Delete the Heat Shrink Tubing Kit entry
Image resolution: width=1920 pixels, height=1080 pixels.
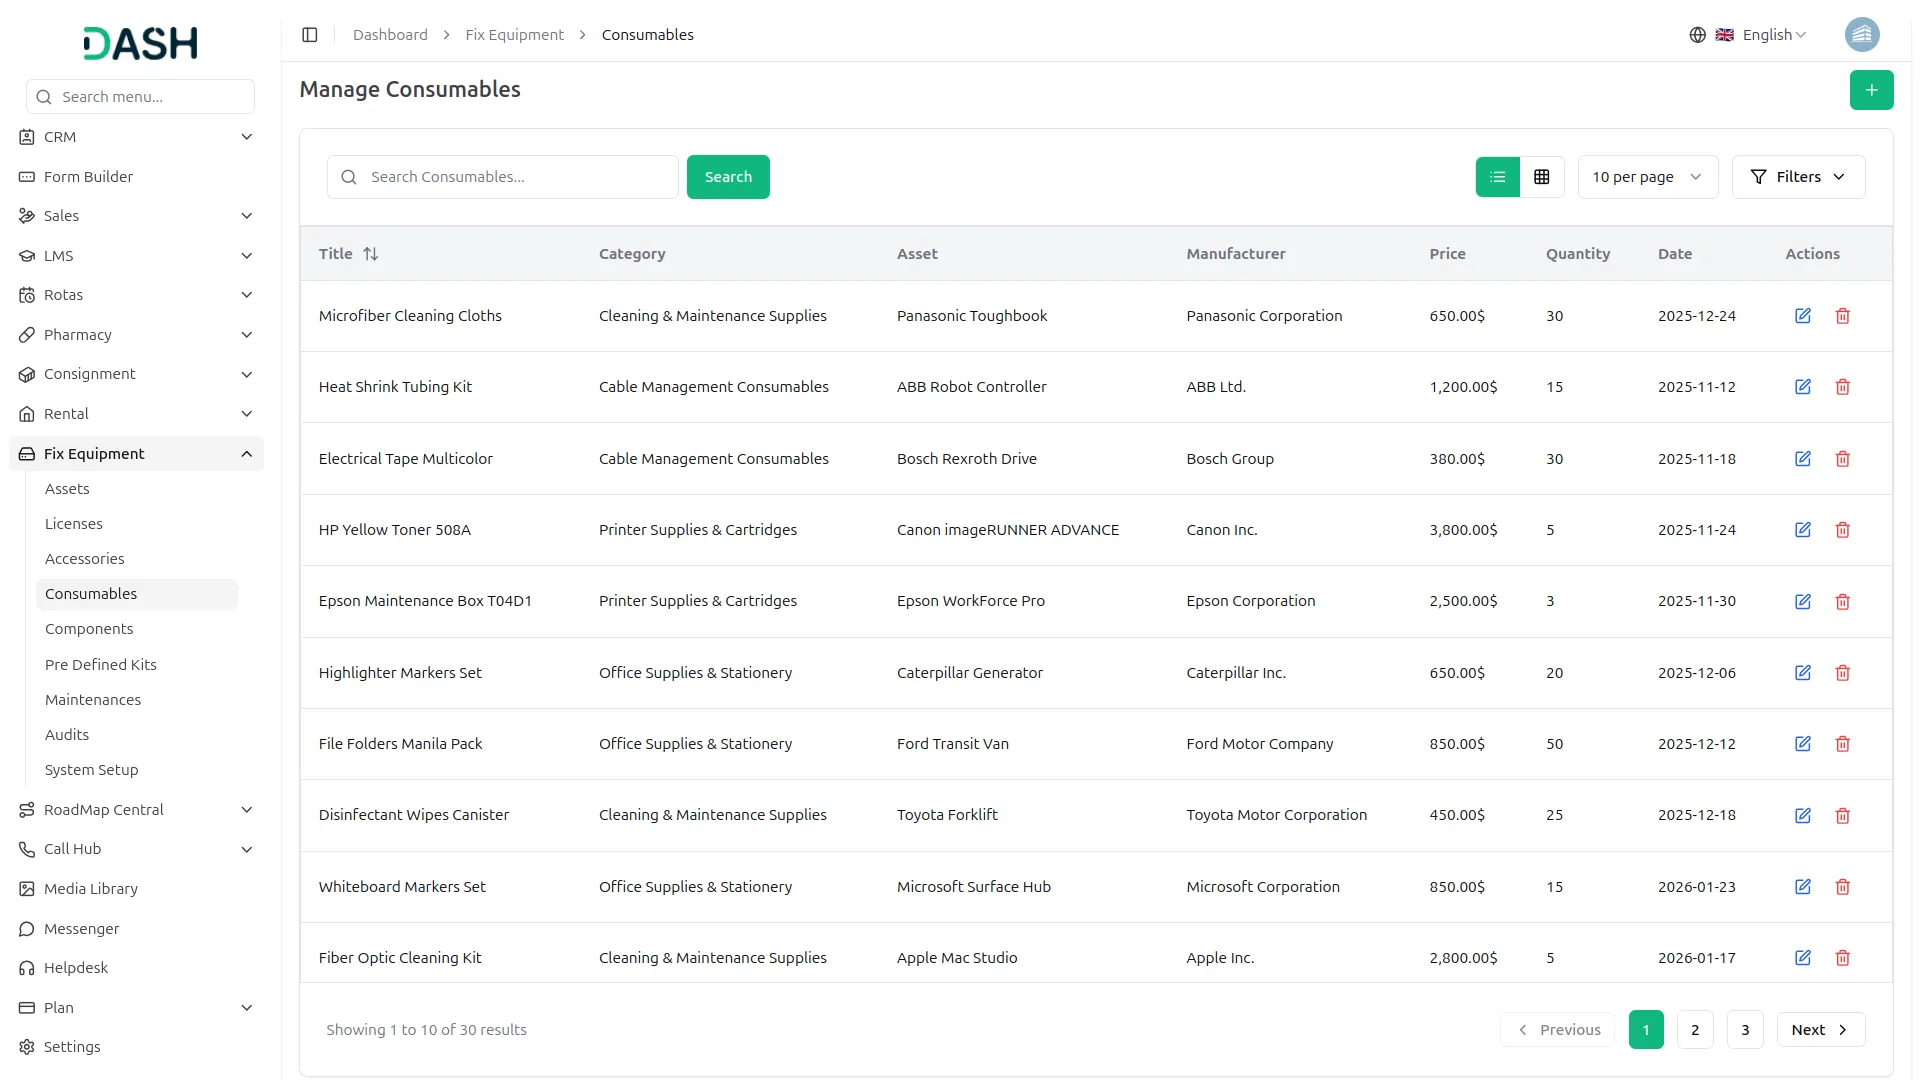click(1842, 387)
